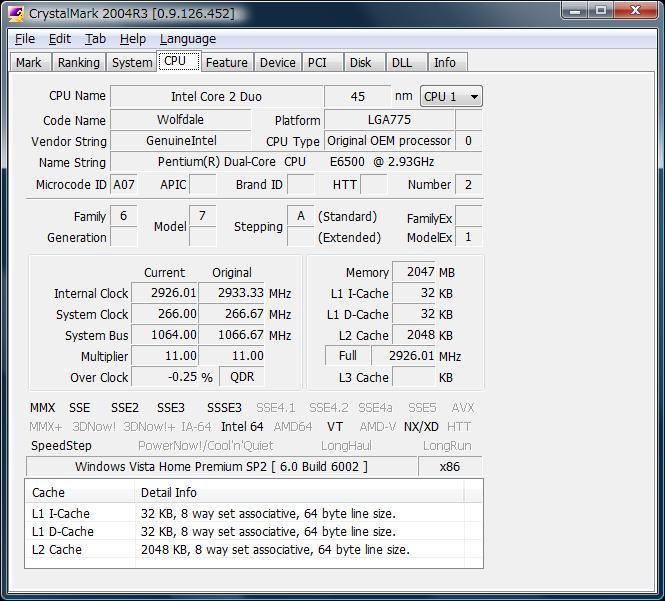Screen dimensions: 665x601
Task: Click the Cache column header
Action: pyautogui.click(x=80, y=492)
